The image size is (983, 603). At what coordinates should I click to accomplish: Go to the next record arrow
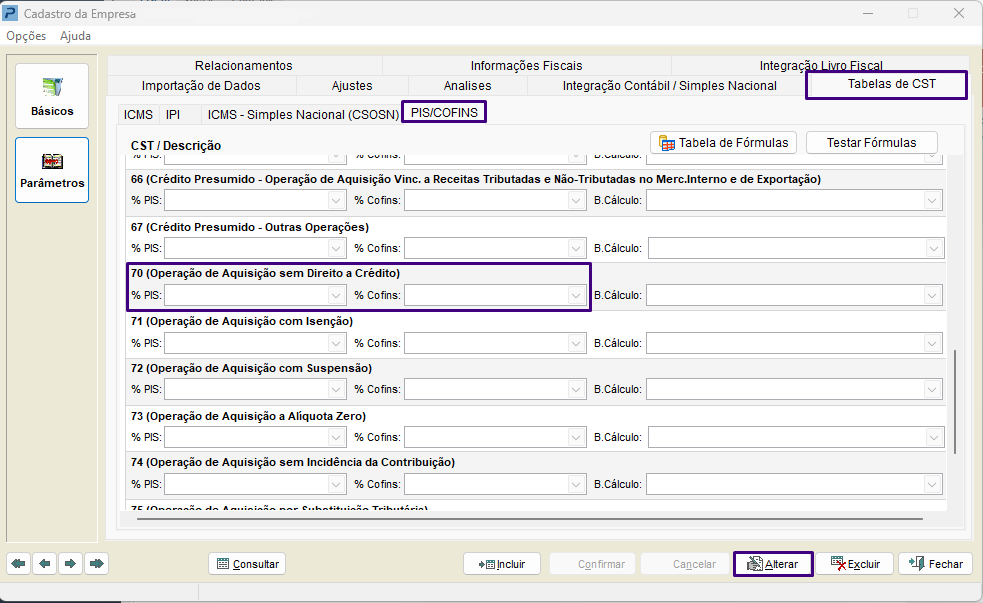click(x=70, y=564)
